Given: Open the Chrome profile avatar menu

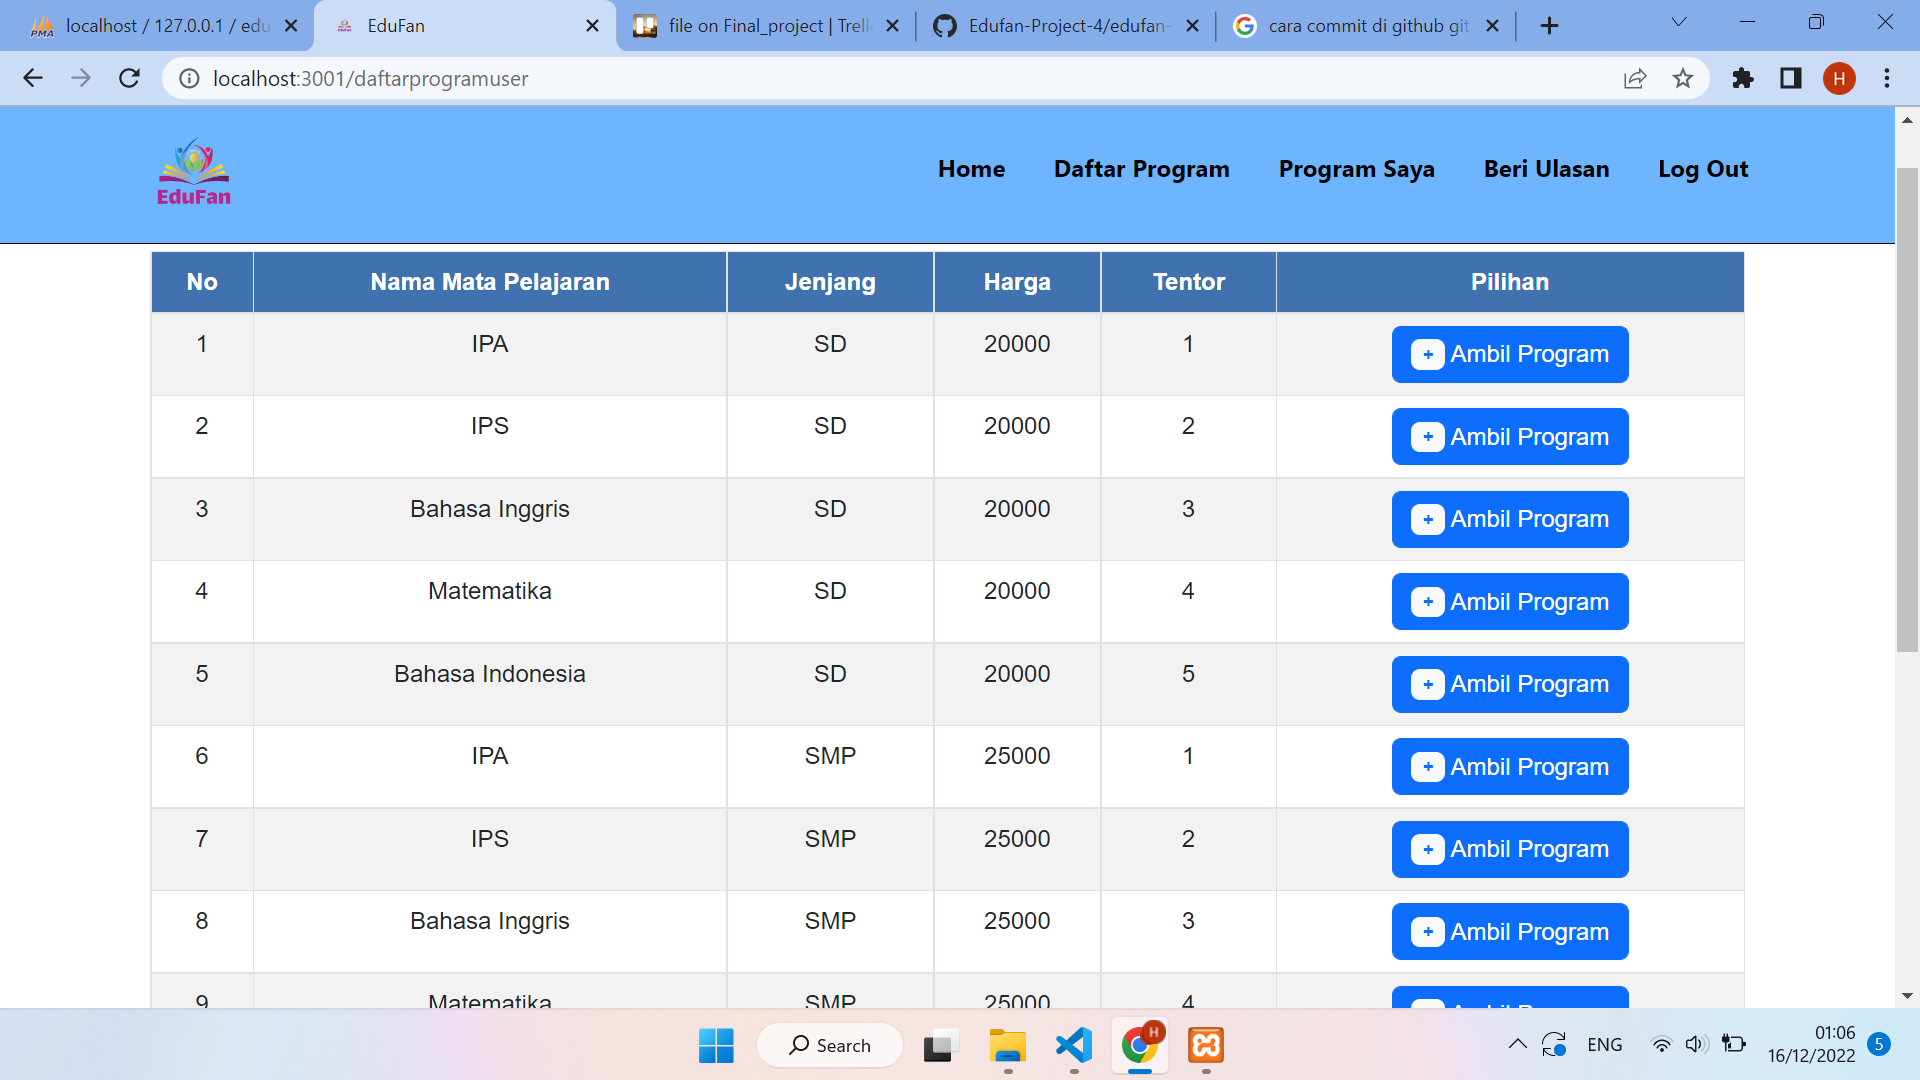Looking at the screenshot, I should tap(1841, 78).
